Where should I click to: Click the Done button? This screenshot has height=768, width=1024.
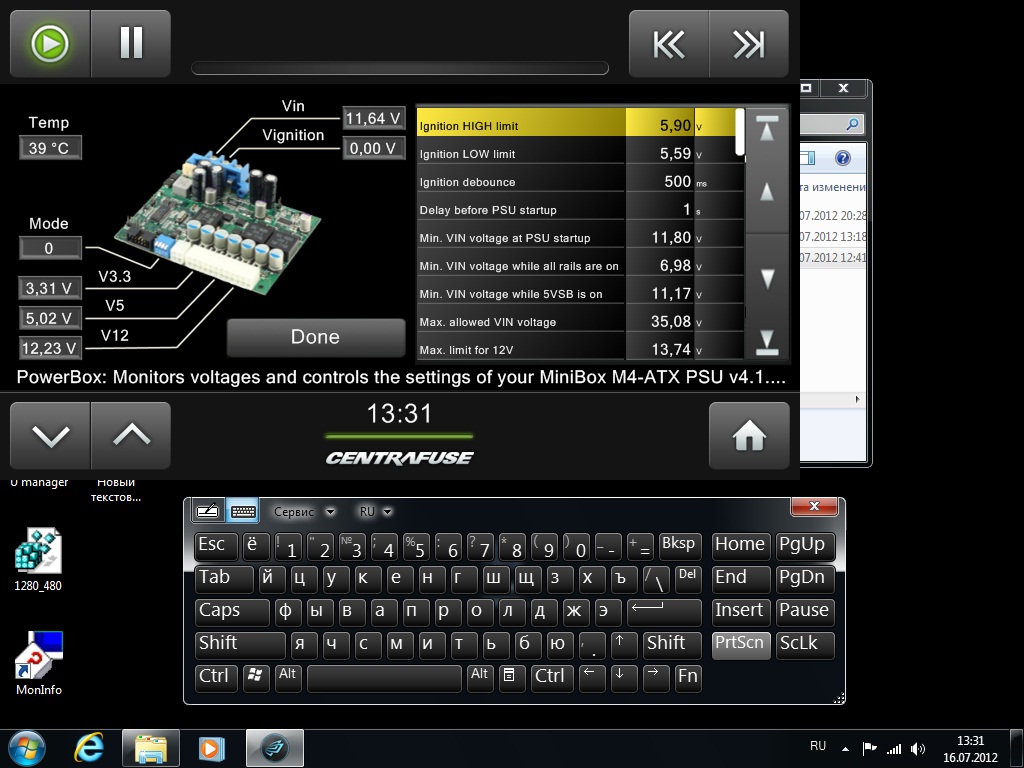315,337
